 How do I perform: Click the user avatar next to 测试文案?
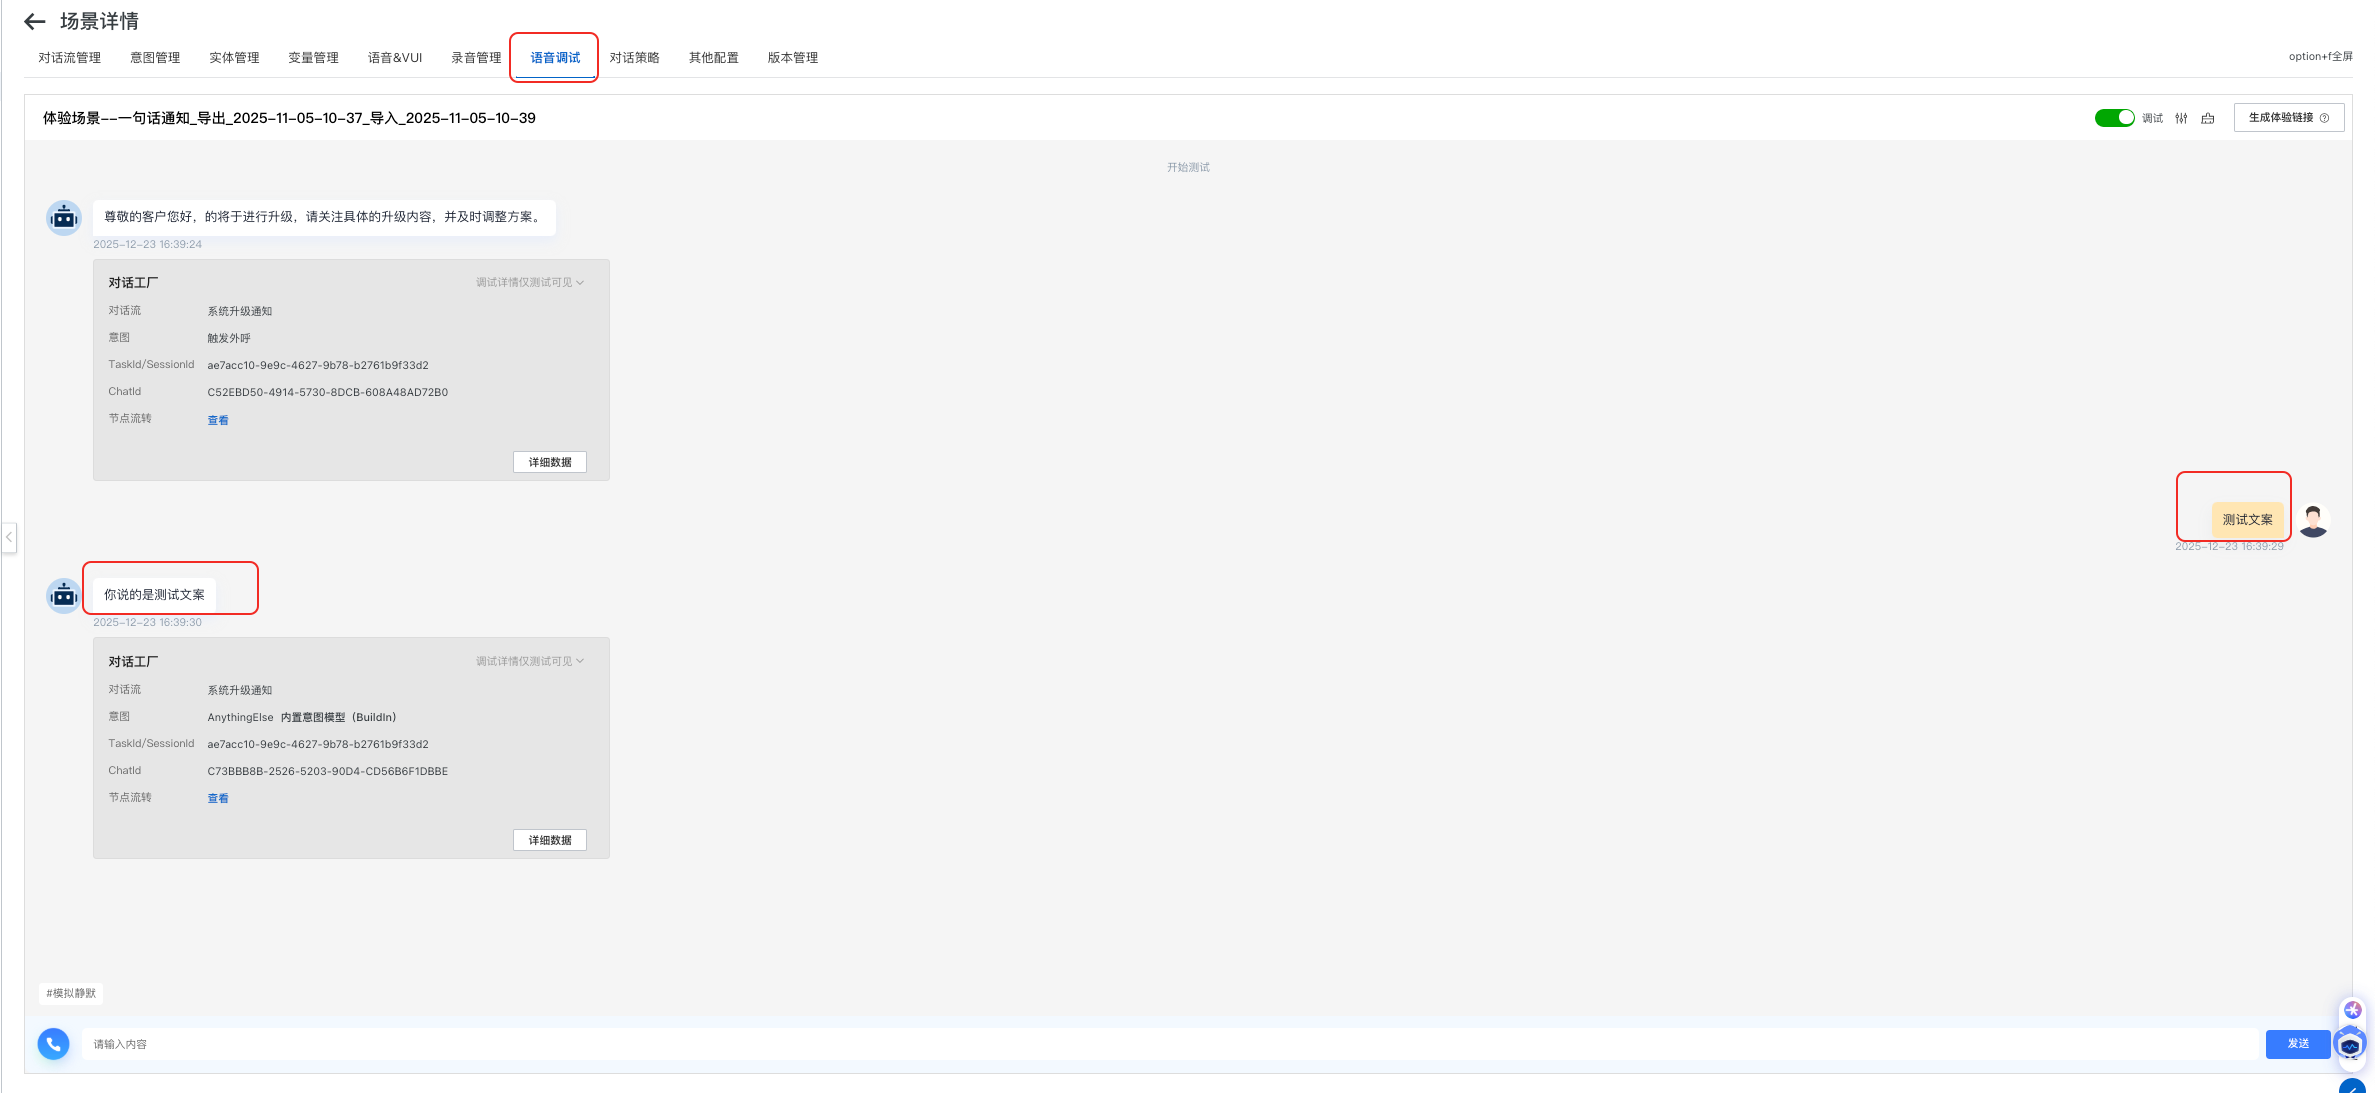pyautogui.click(x=2313, y=520)
